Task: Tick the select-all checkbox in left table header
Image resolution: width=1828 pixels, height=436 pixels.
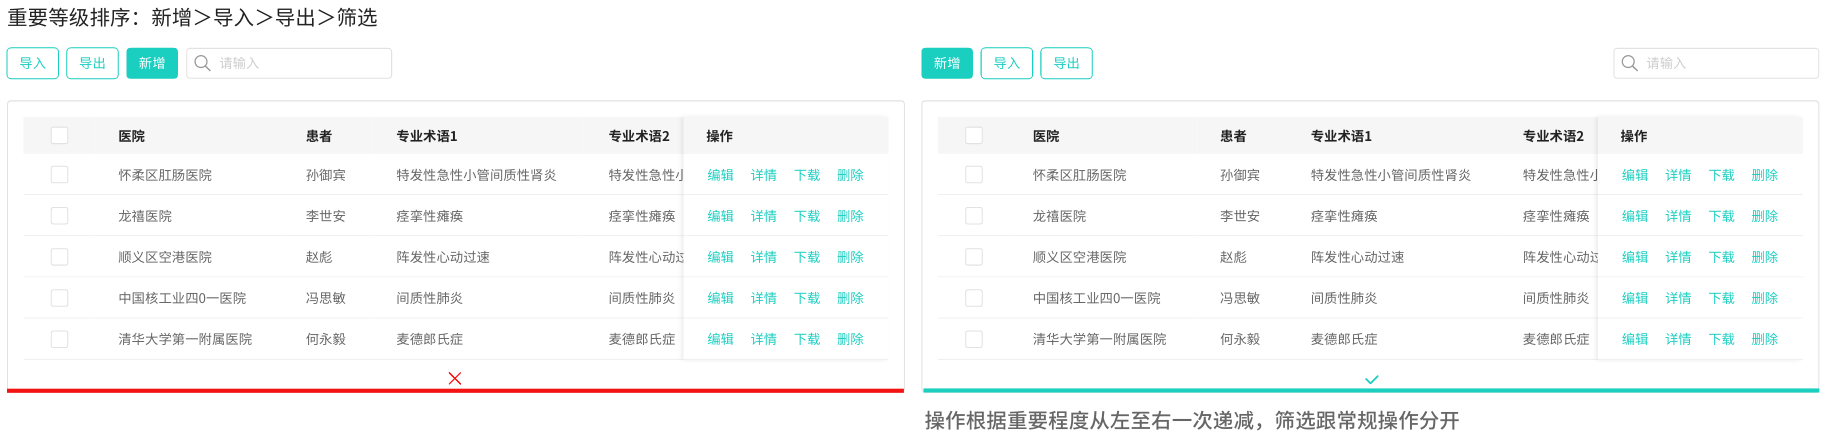Action: (x=60, y=135)
